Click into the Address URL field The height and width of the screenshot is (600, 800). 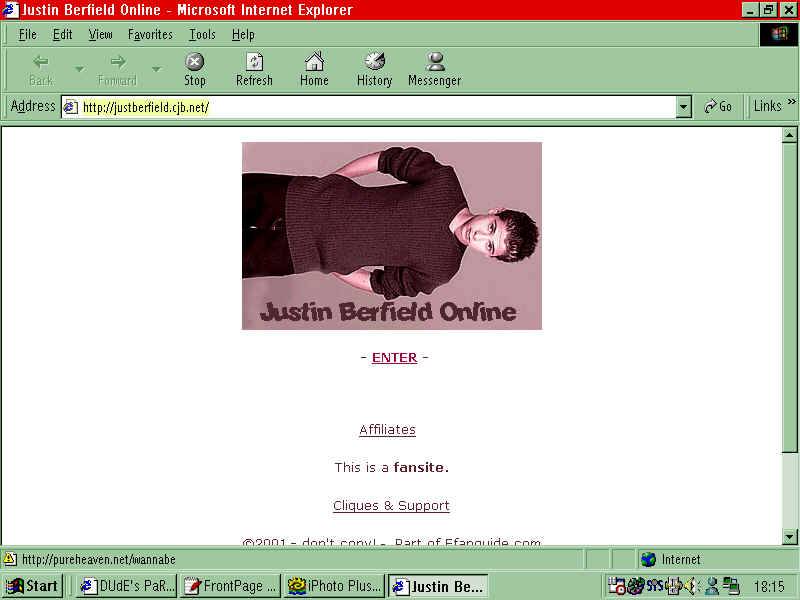pyautogui.click(x=378, y=107)
